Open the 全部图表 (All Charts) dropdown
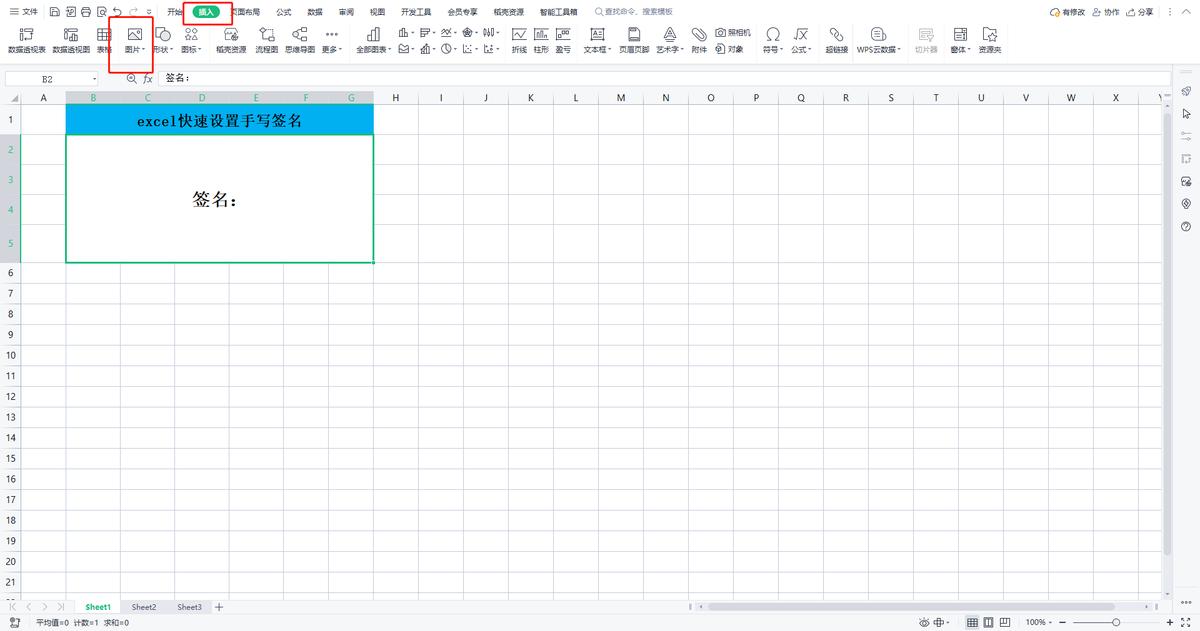 [374, 40]
